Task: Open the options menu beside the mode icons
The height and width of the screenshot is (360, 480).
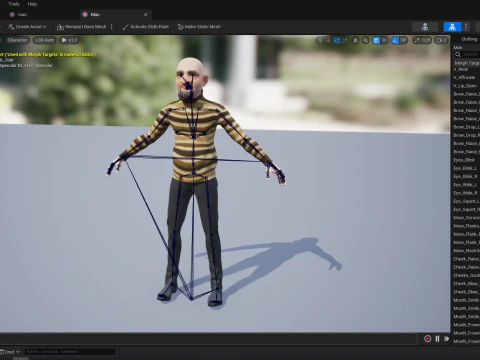Action: tap(466, 27)
